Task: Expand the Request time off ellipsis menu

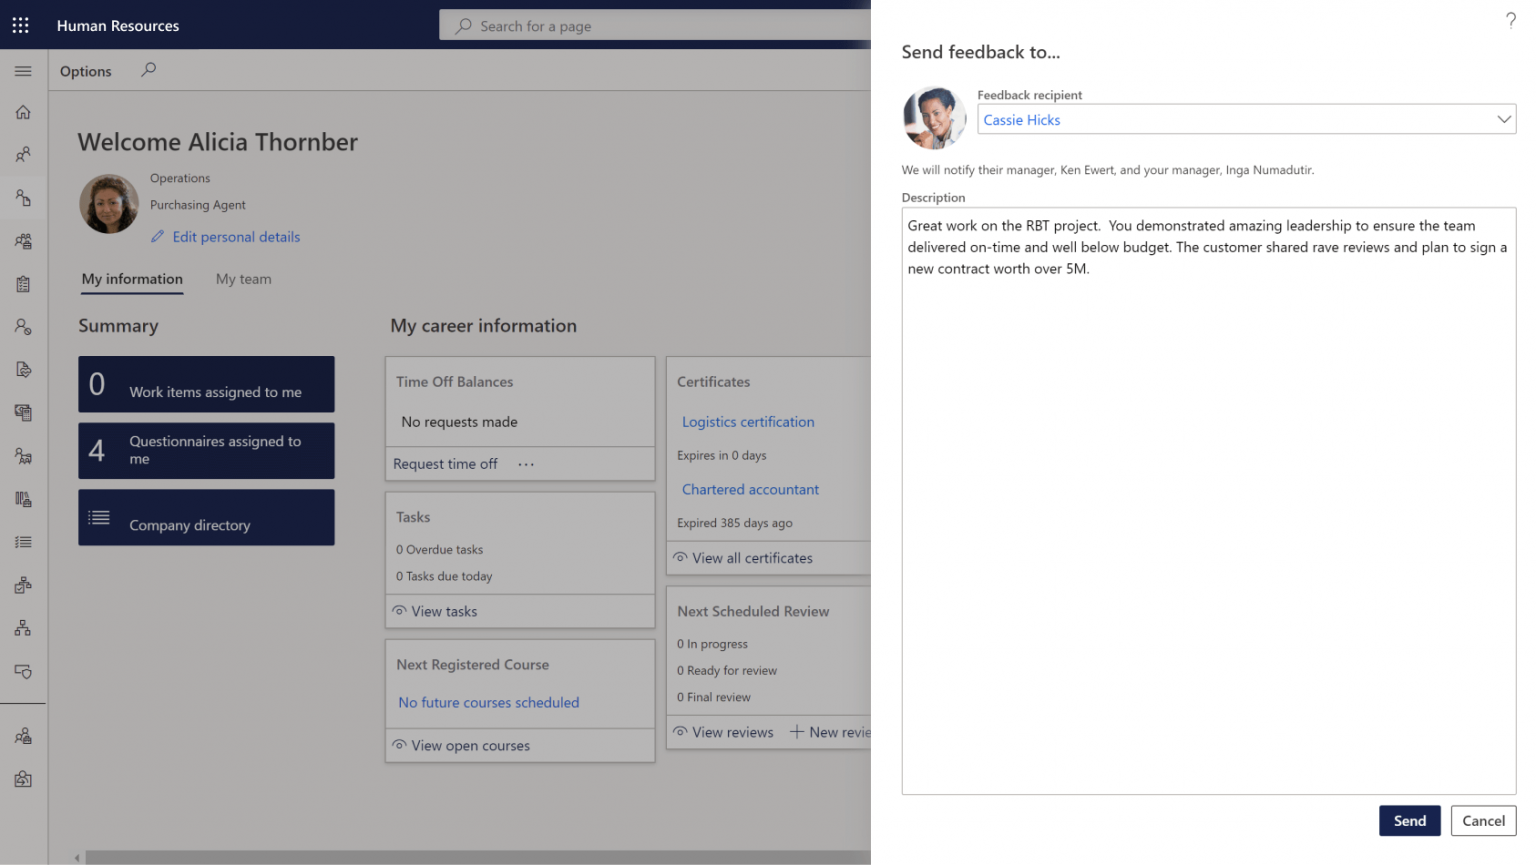Action: [x=527, y=463]
